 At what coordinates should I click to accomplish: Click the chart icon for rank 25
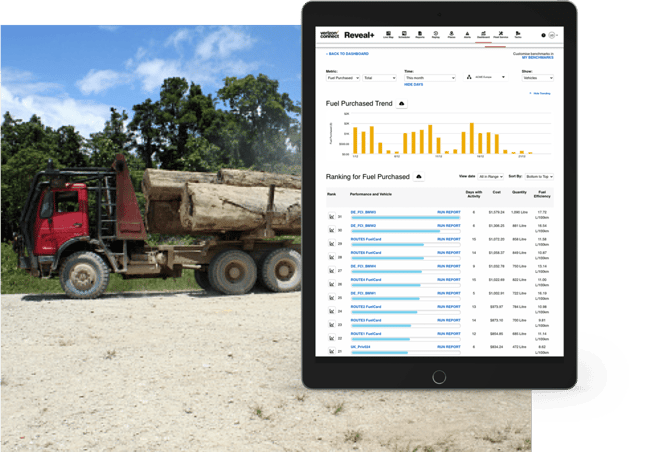pos(332,298)
